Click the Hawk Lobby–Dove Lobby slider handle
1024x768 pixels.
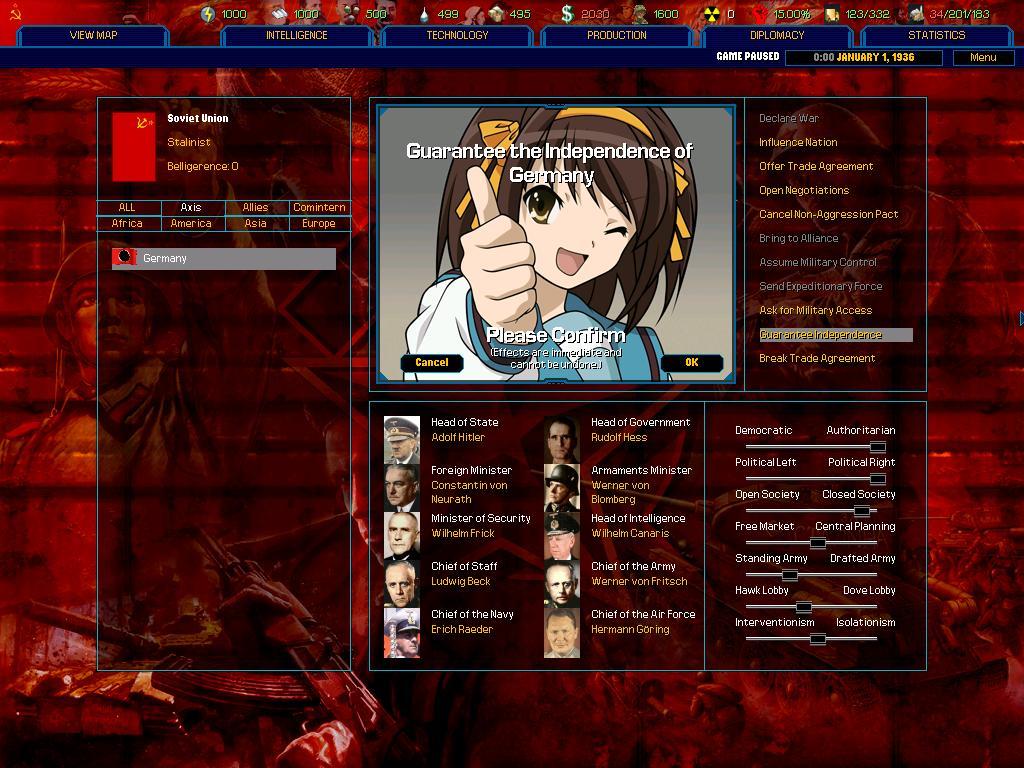804,607
